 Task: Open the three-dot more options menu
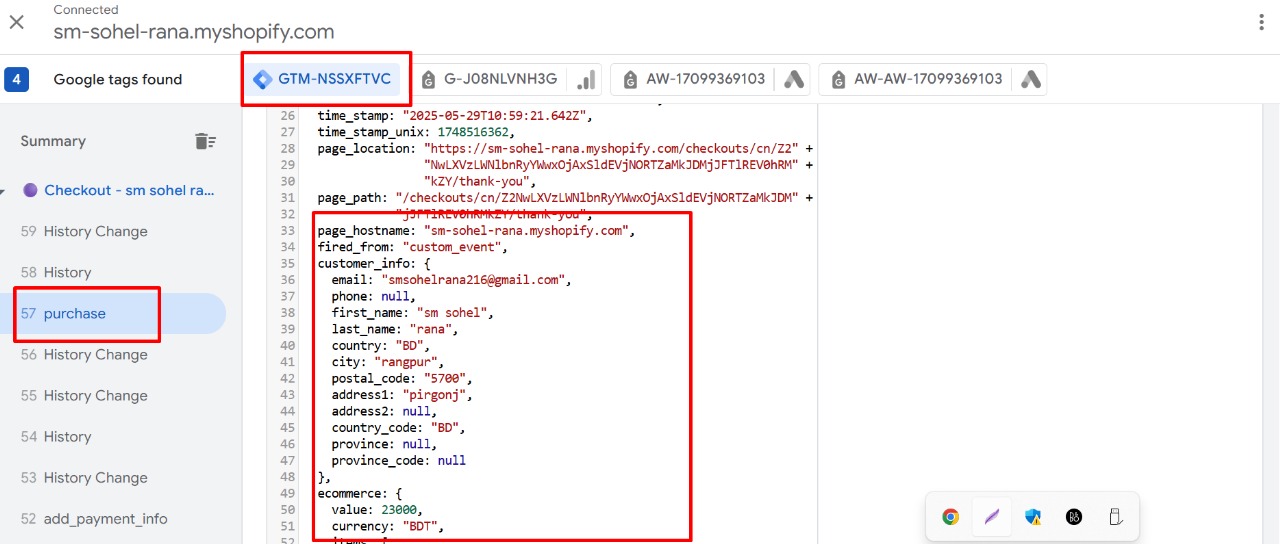coord(1260,22)
